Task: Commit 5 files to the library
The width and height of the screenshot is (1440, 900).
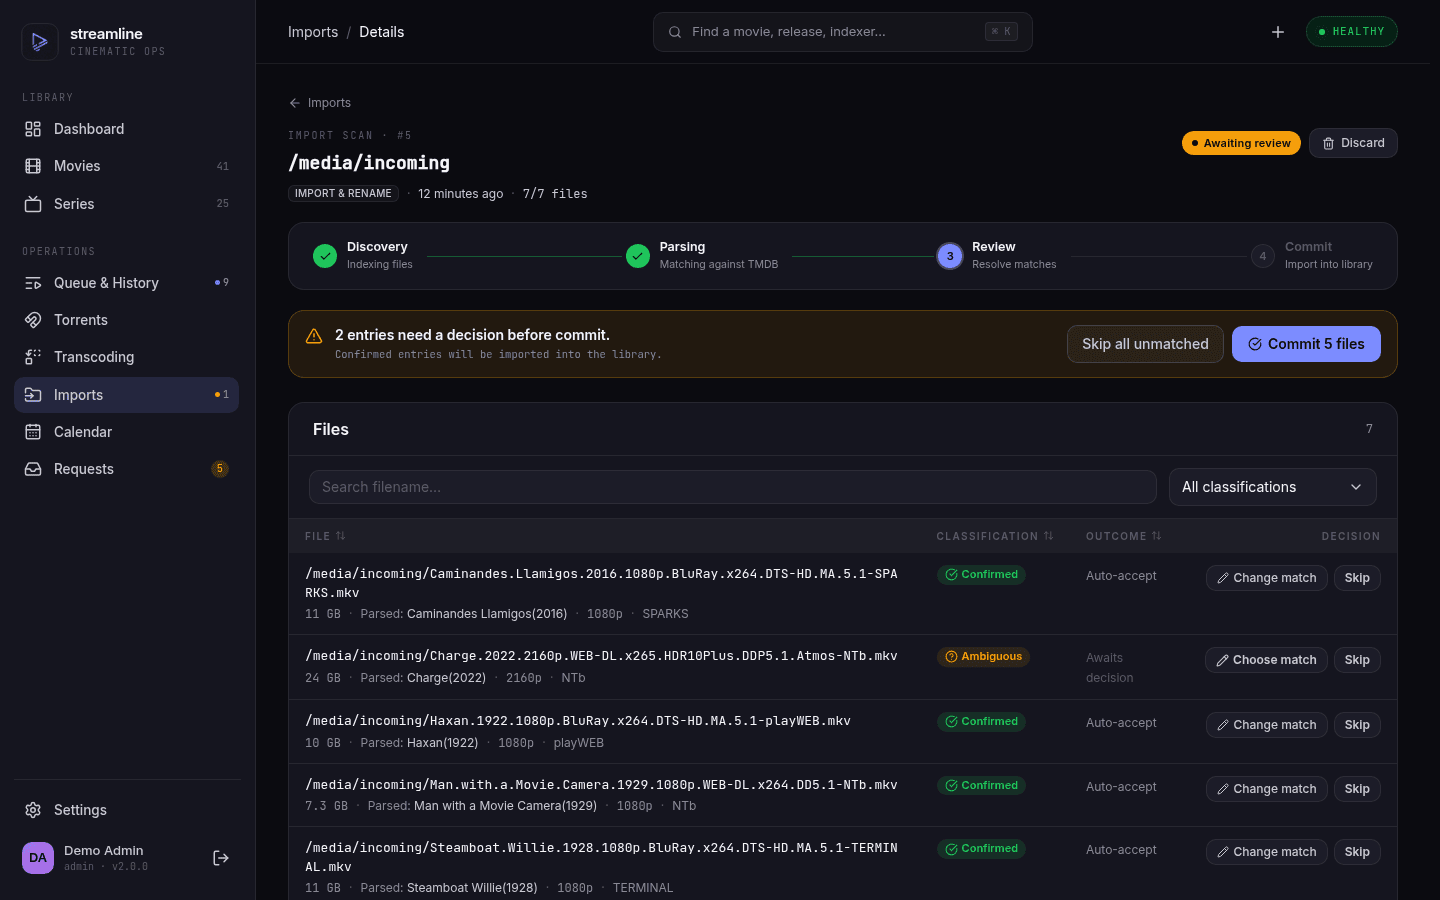Action: (x=1306, y=344)
